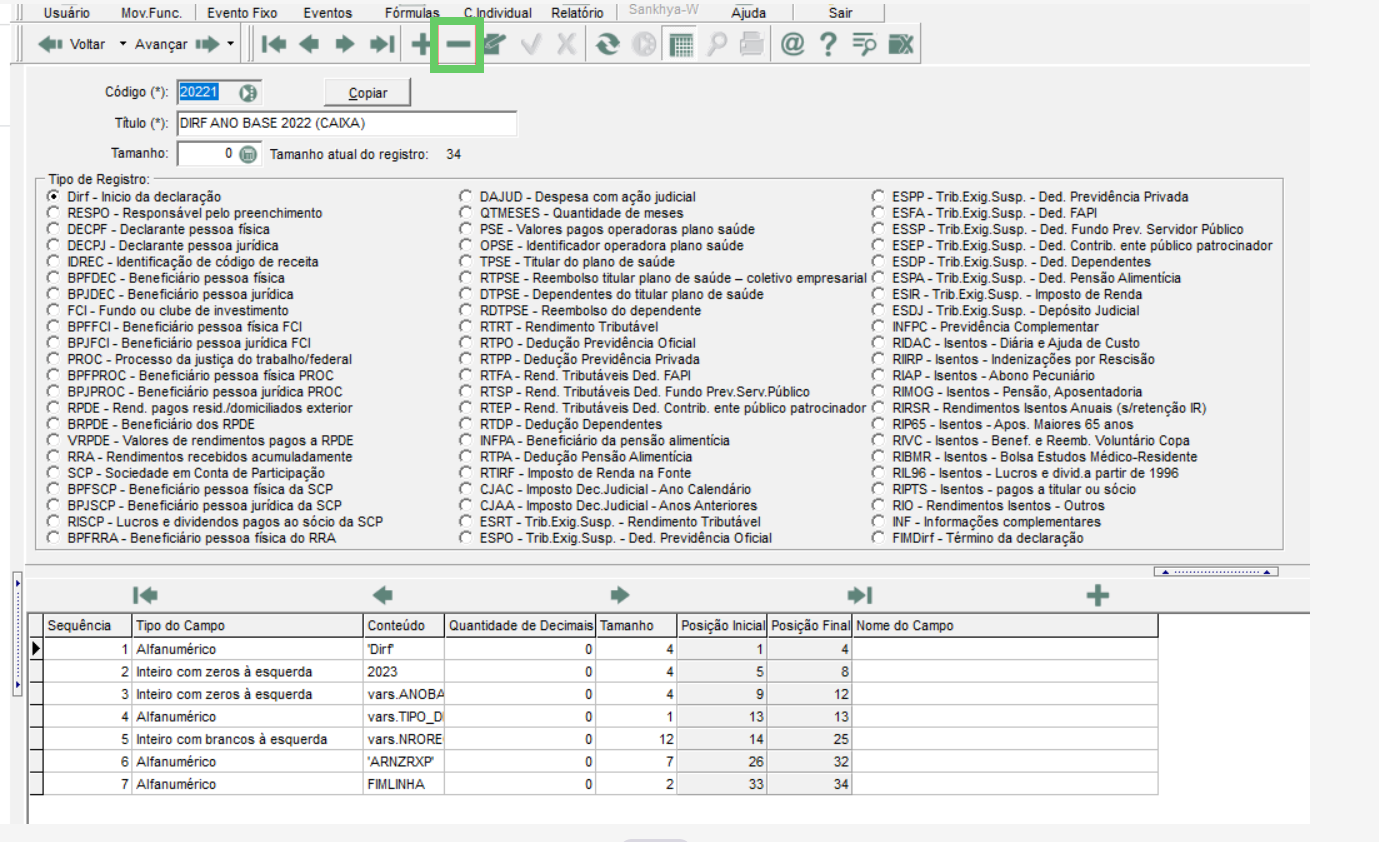Click the calculator icon beside Tamanho
Screen dimensions: 1379x842
[248, 154]
